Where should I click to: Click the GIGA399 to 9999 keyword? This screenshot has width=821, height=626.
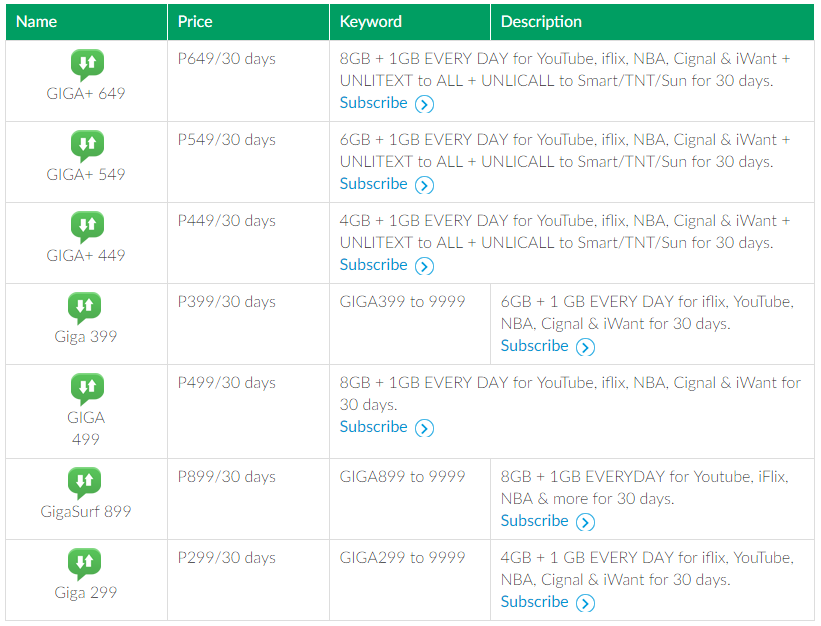pyautogui.click(x=402, y=301)
